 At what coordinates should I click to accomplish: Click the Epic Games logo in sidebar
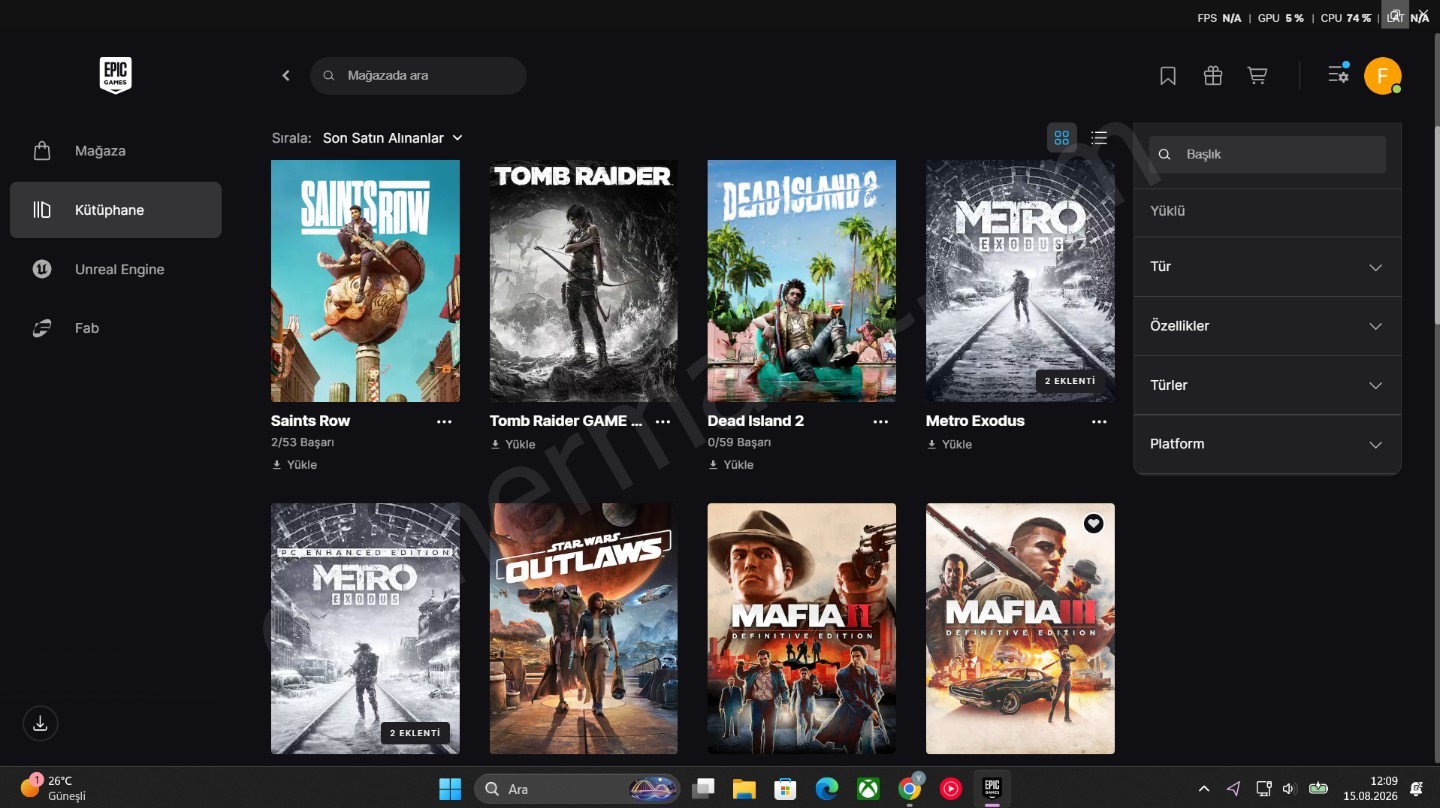116,75
